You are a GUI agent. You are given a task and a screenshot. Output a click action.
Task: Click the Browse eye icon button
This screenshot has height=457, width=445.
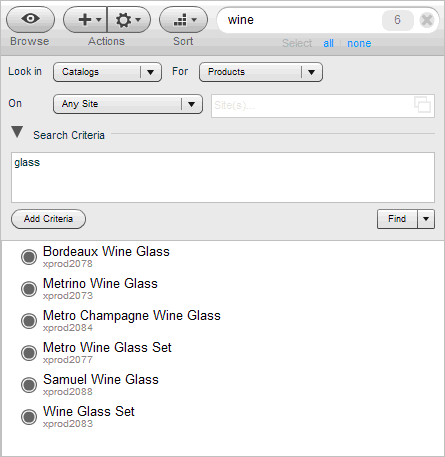point(30,19)
